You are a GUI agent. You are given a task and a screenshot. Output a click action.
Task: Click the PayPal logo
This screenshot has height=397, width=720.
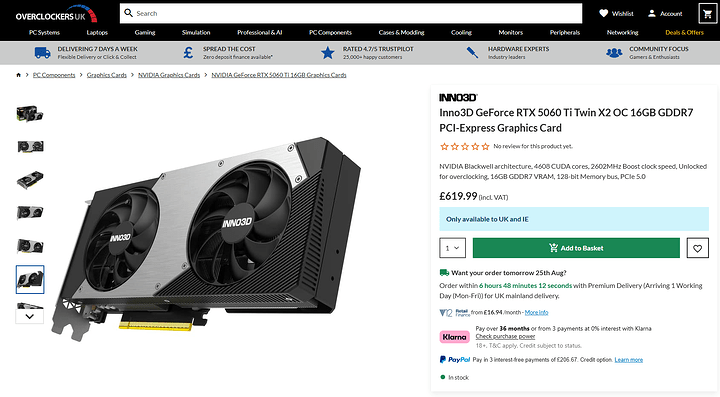455,359
